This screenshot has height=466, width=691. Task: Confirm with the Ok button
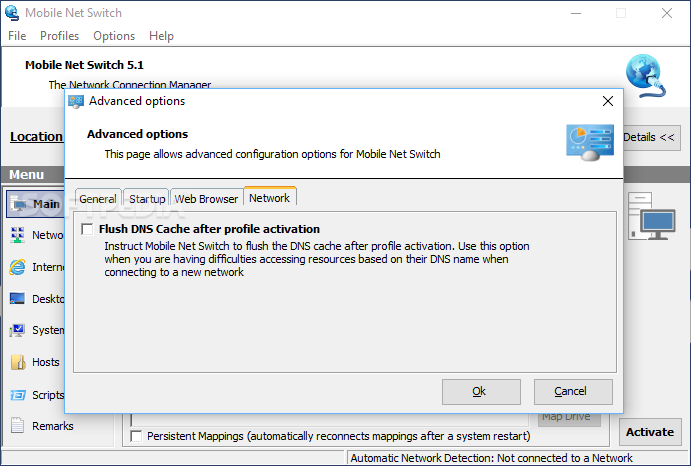pos(481,391)
